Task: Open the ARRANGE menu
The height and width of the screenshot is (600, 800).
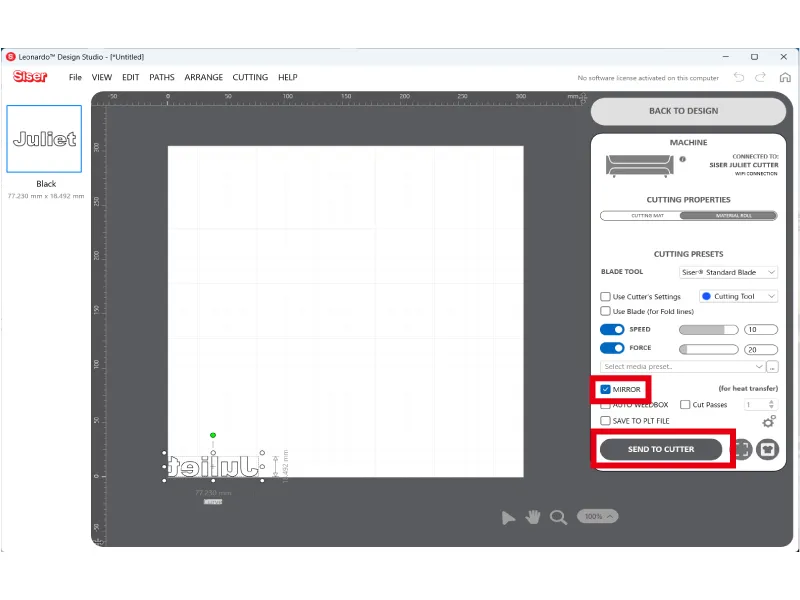Action: point(204,77)
